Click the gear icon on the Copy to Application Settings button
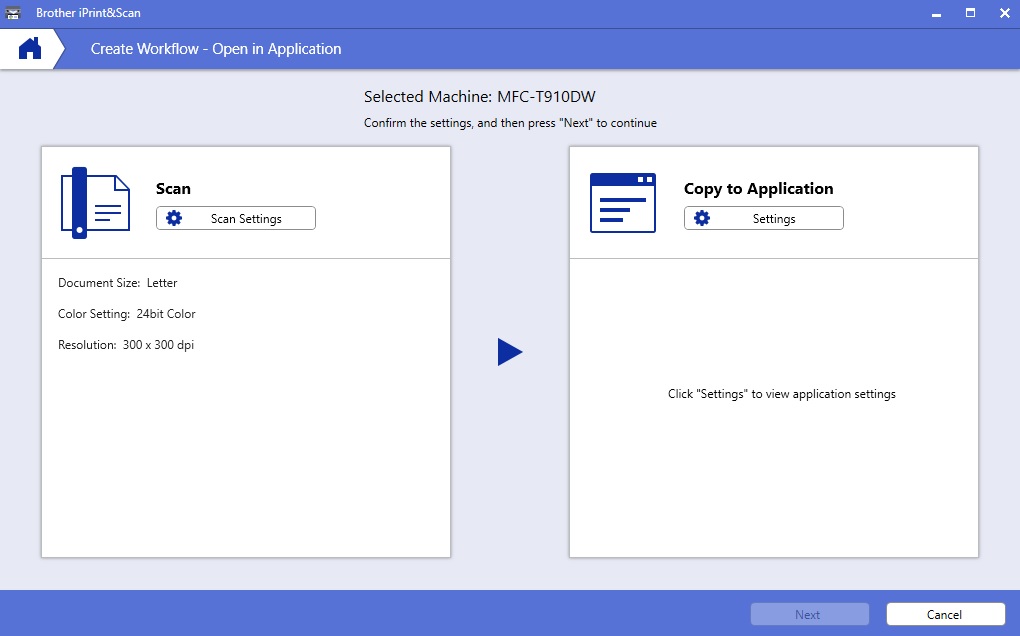This screenshot has width=1020, height=636. [x=702, y=219]
